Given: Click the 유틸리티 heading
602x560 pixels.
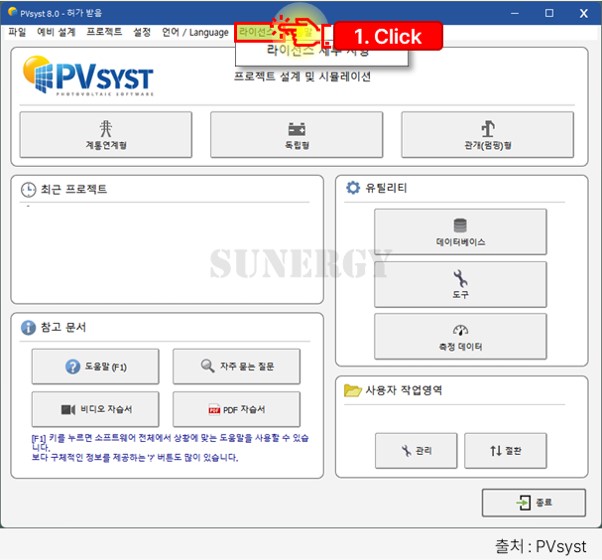Looking at the screenshot, I should [386, 188].
